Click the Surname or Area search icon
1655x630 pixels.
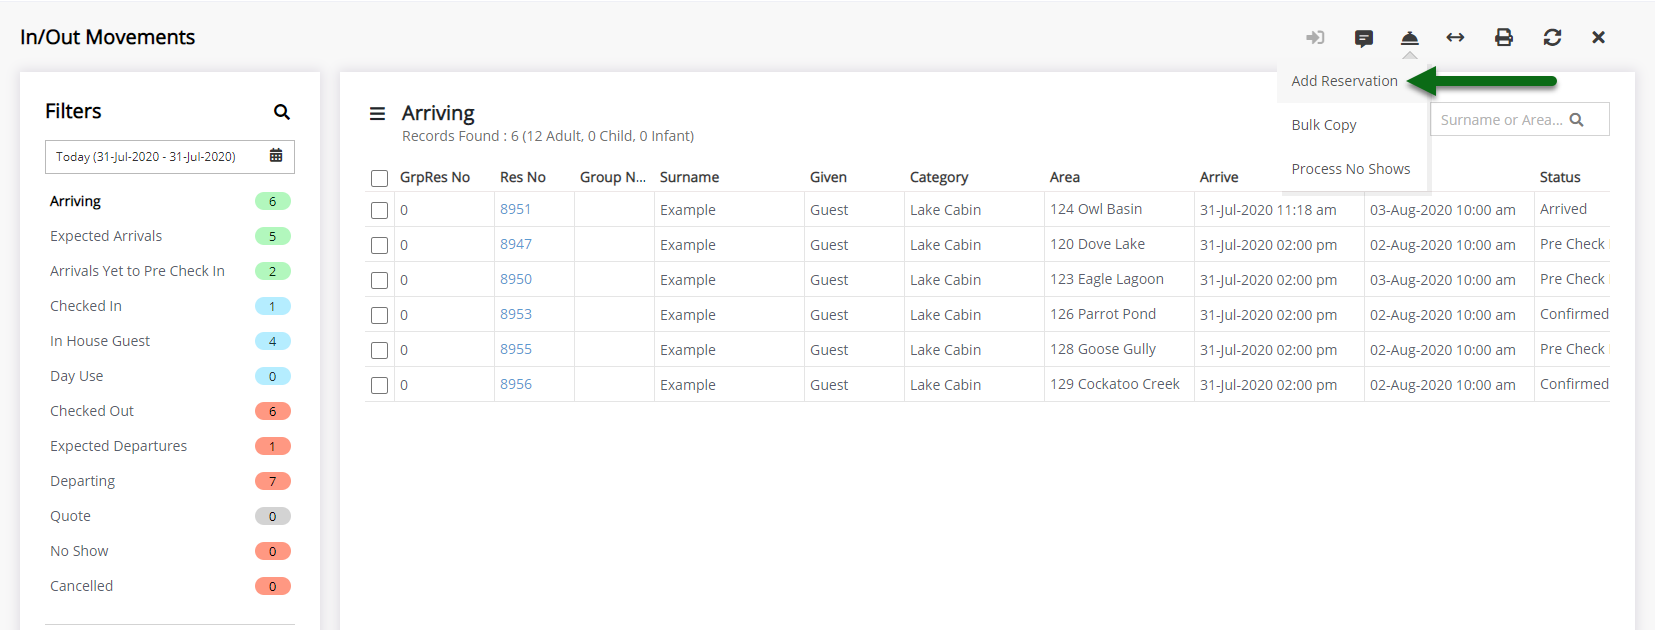tap(1577, 120)
